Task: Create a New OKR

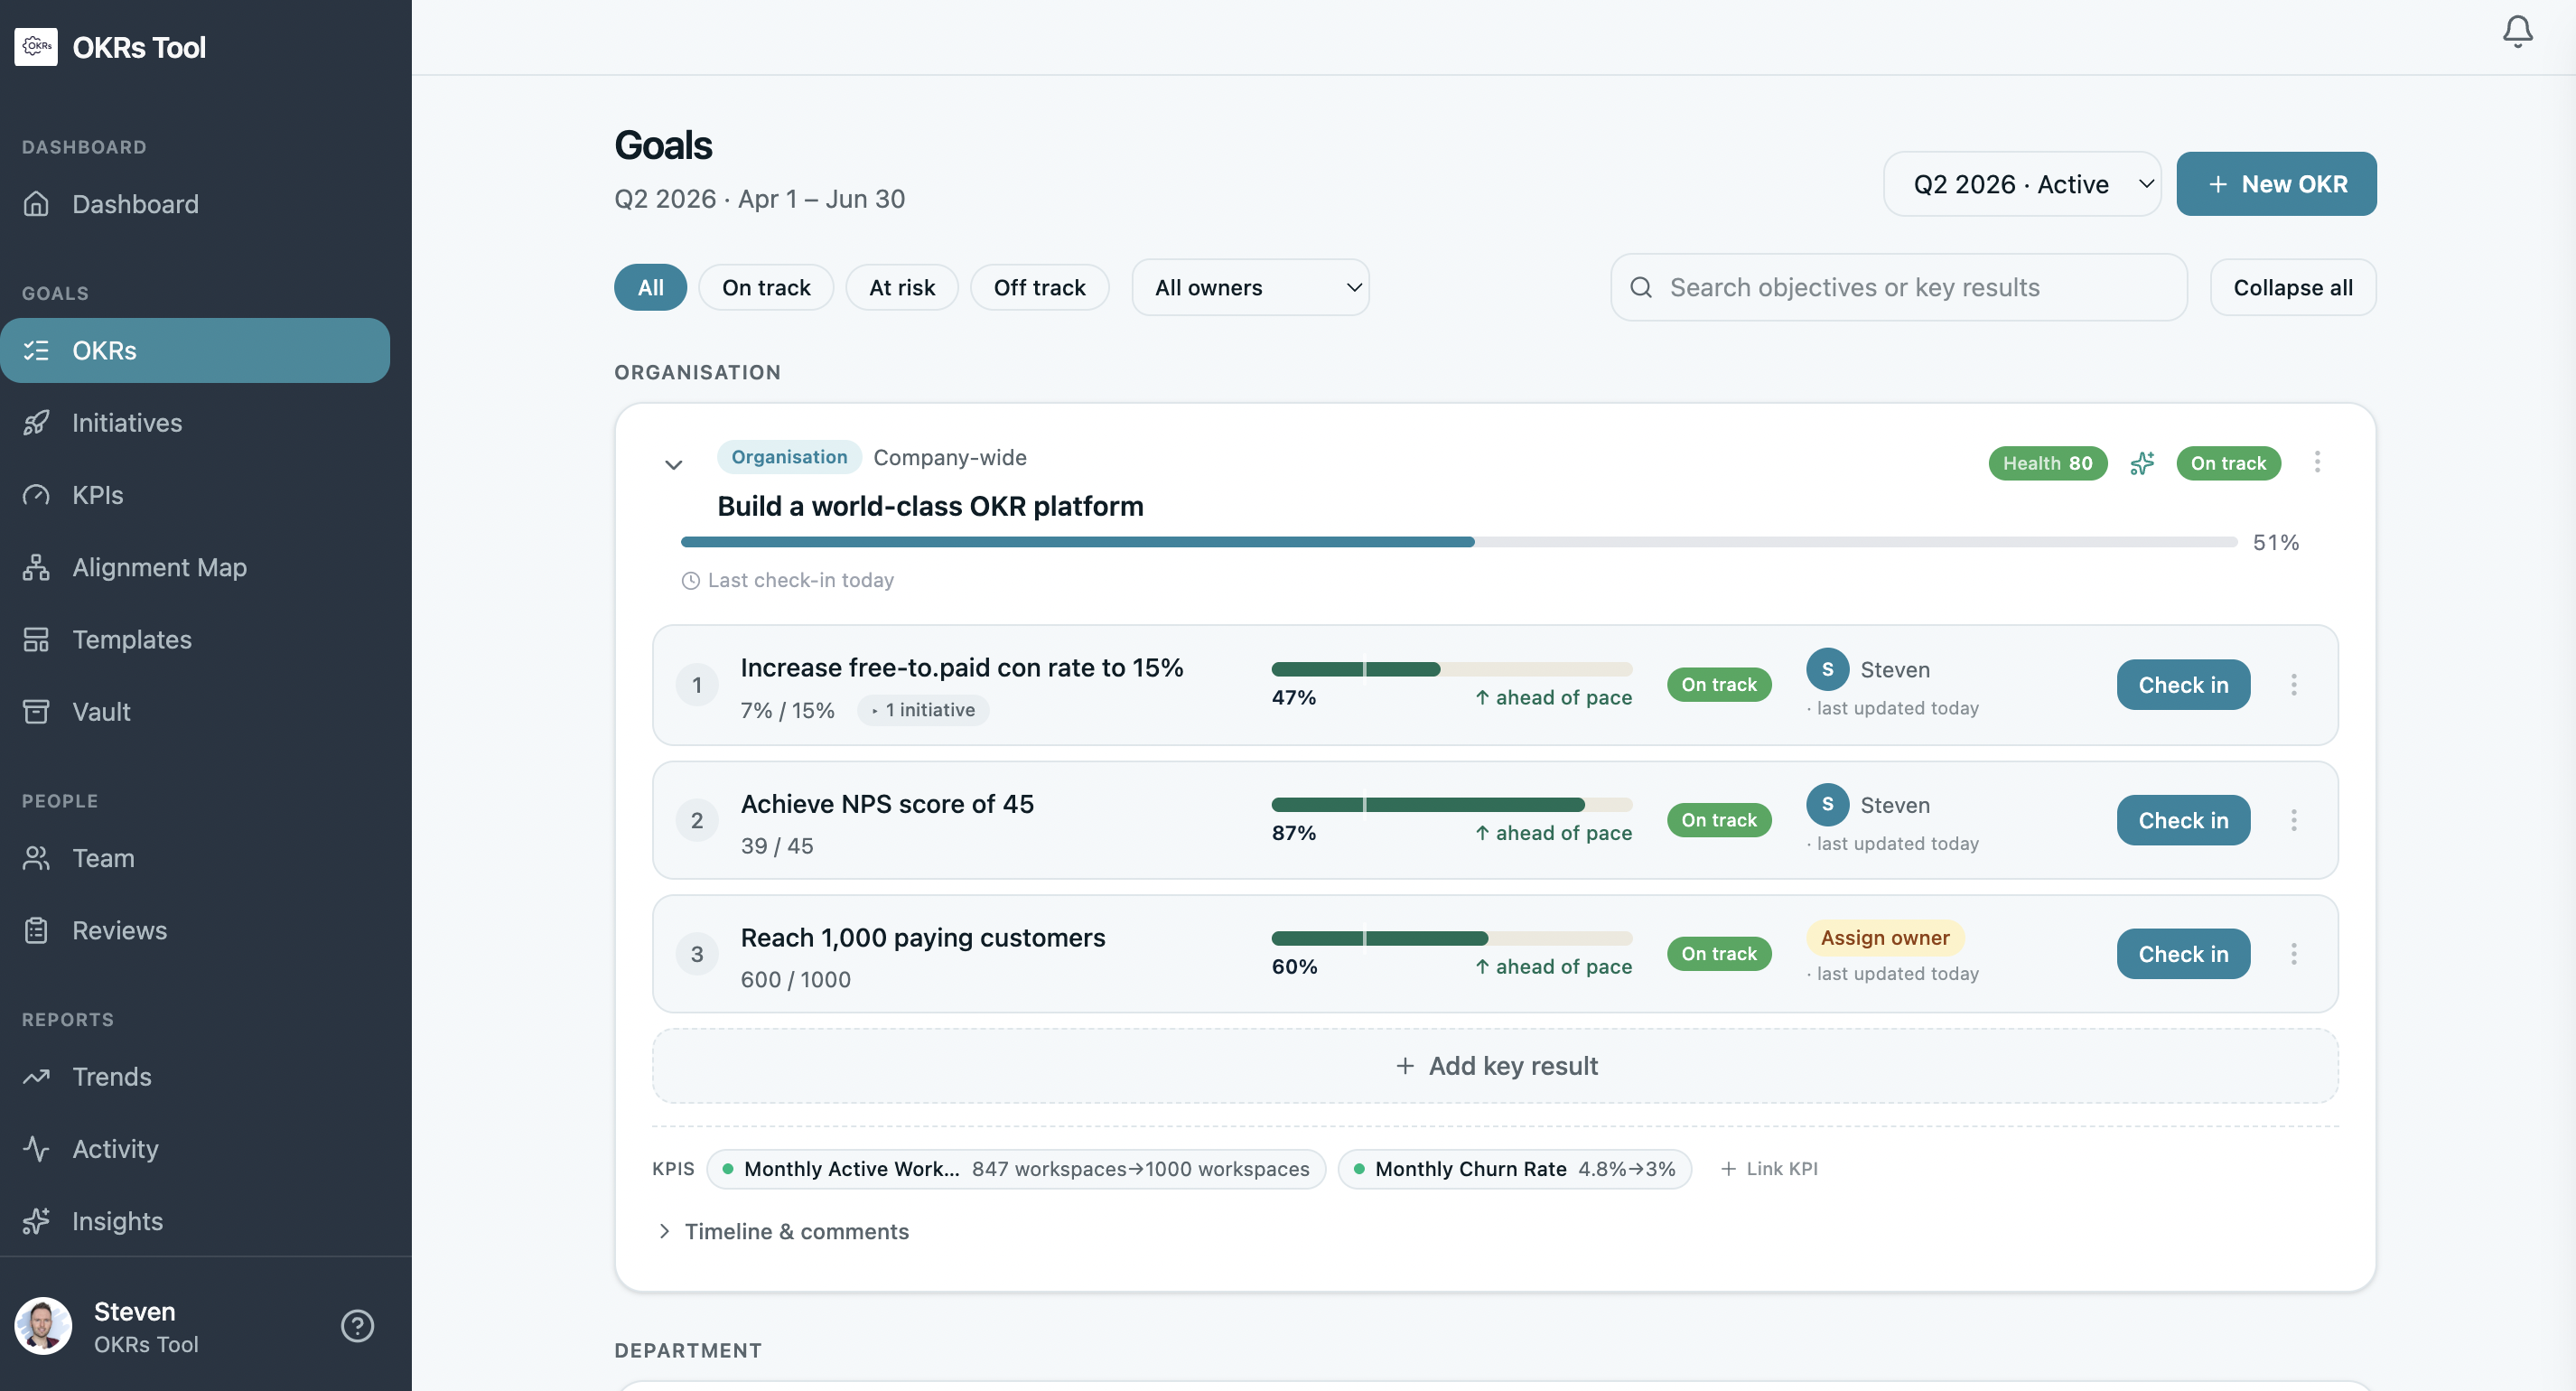Action: click(x=2276, y=184)
